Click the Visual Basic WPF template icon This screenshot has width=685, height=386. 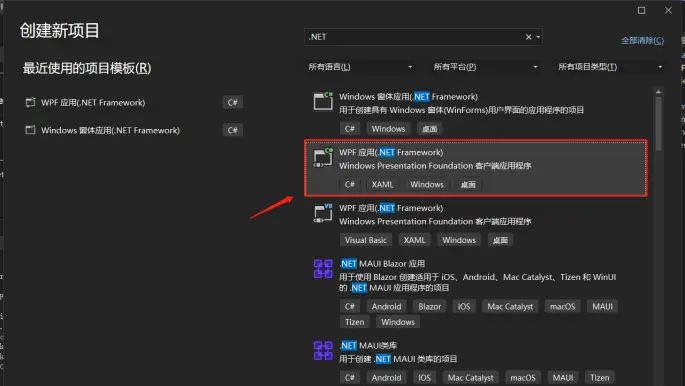point(323,213)
